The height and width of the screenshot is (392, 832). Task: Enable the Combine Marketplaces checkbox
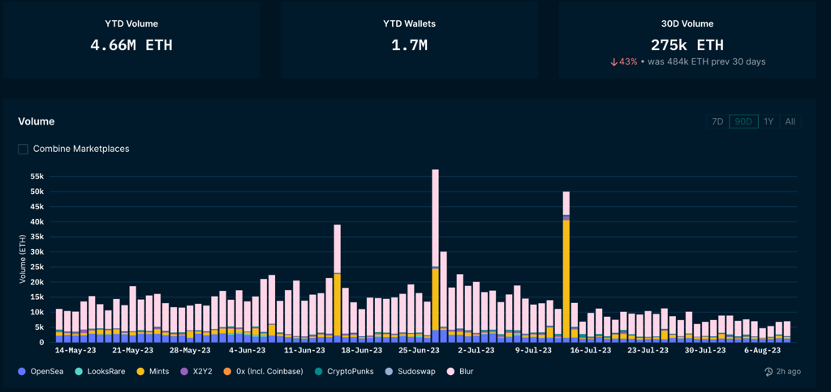(x=23, y=149)
